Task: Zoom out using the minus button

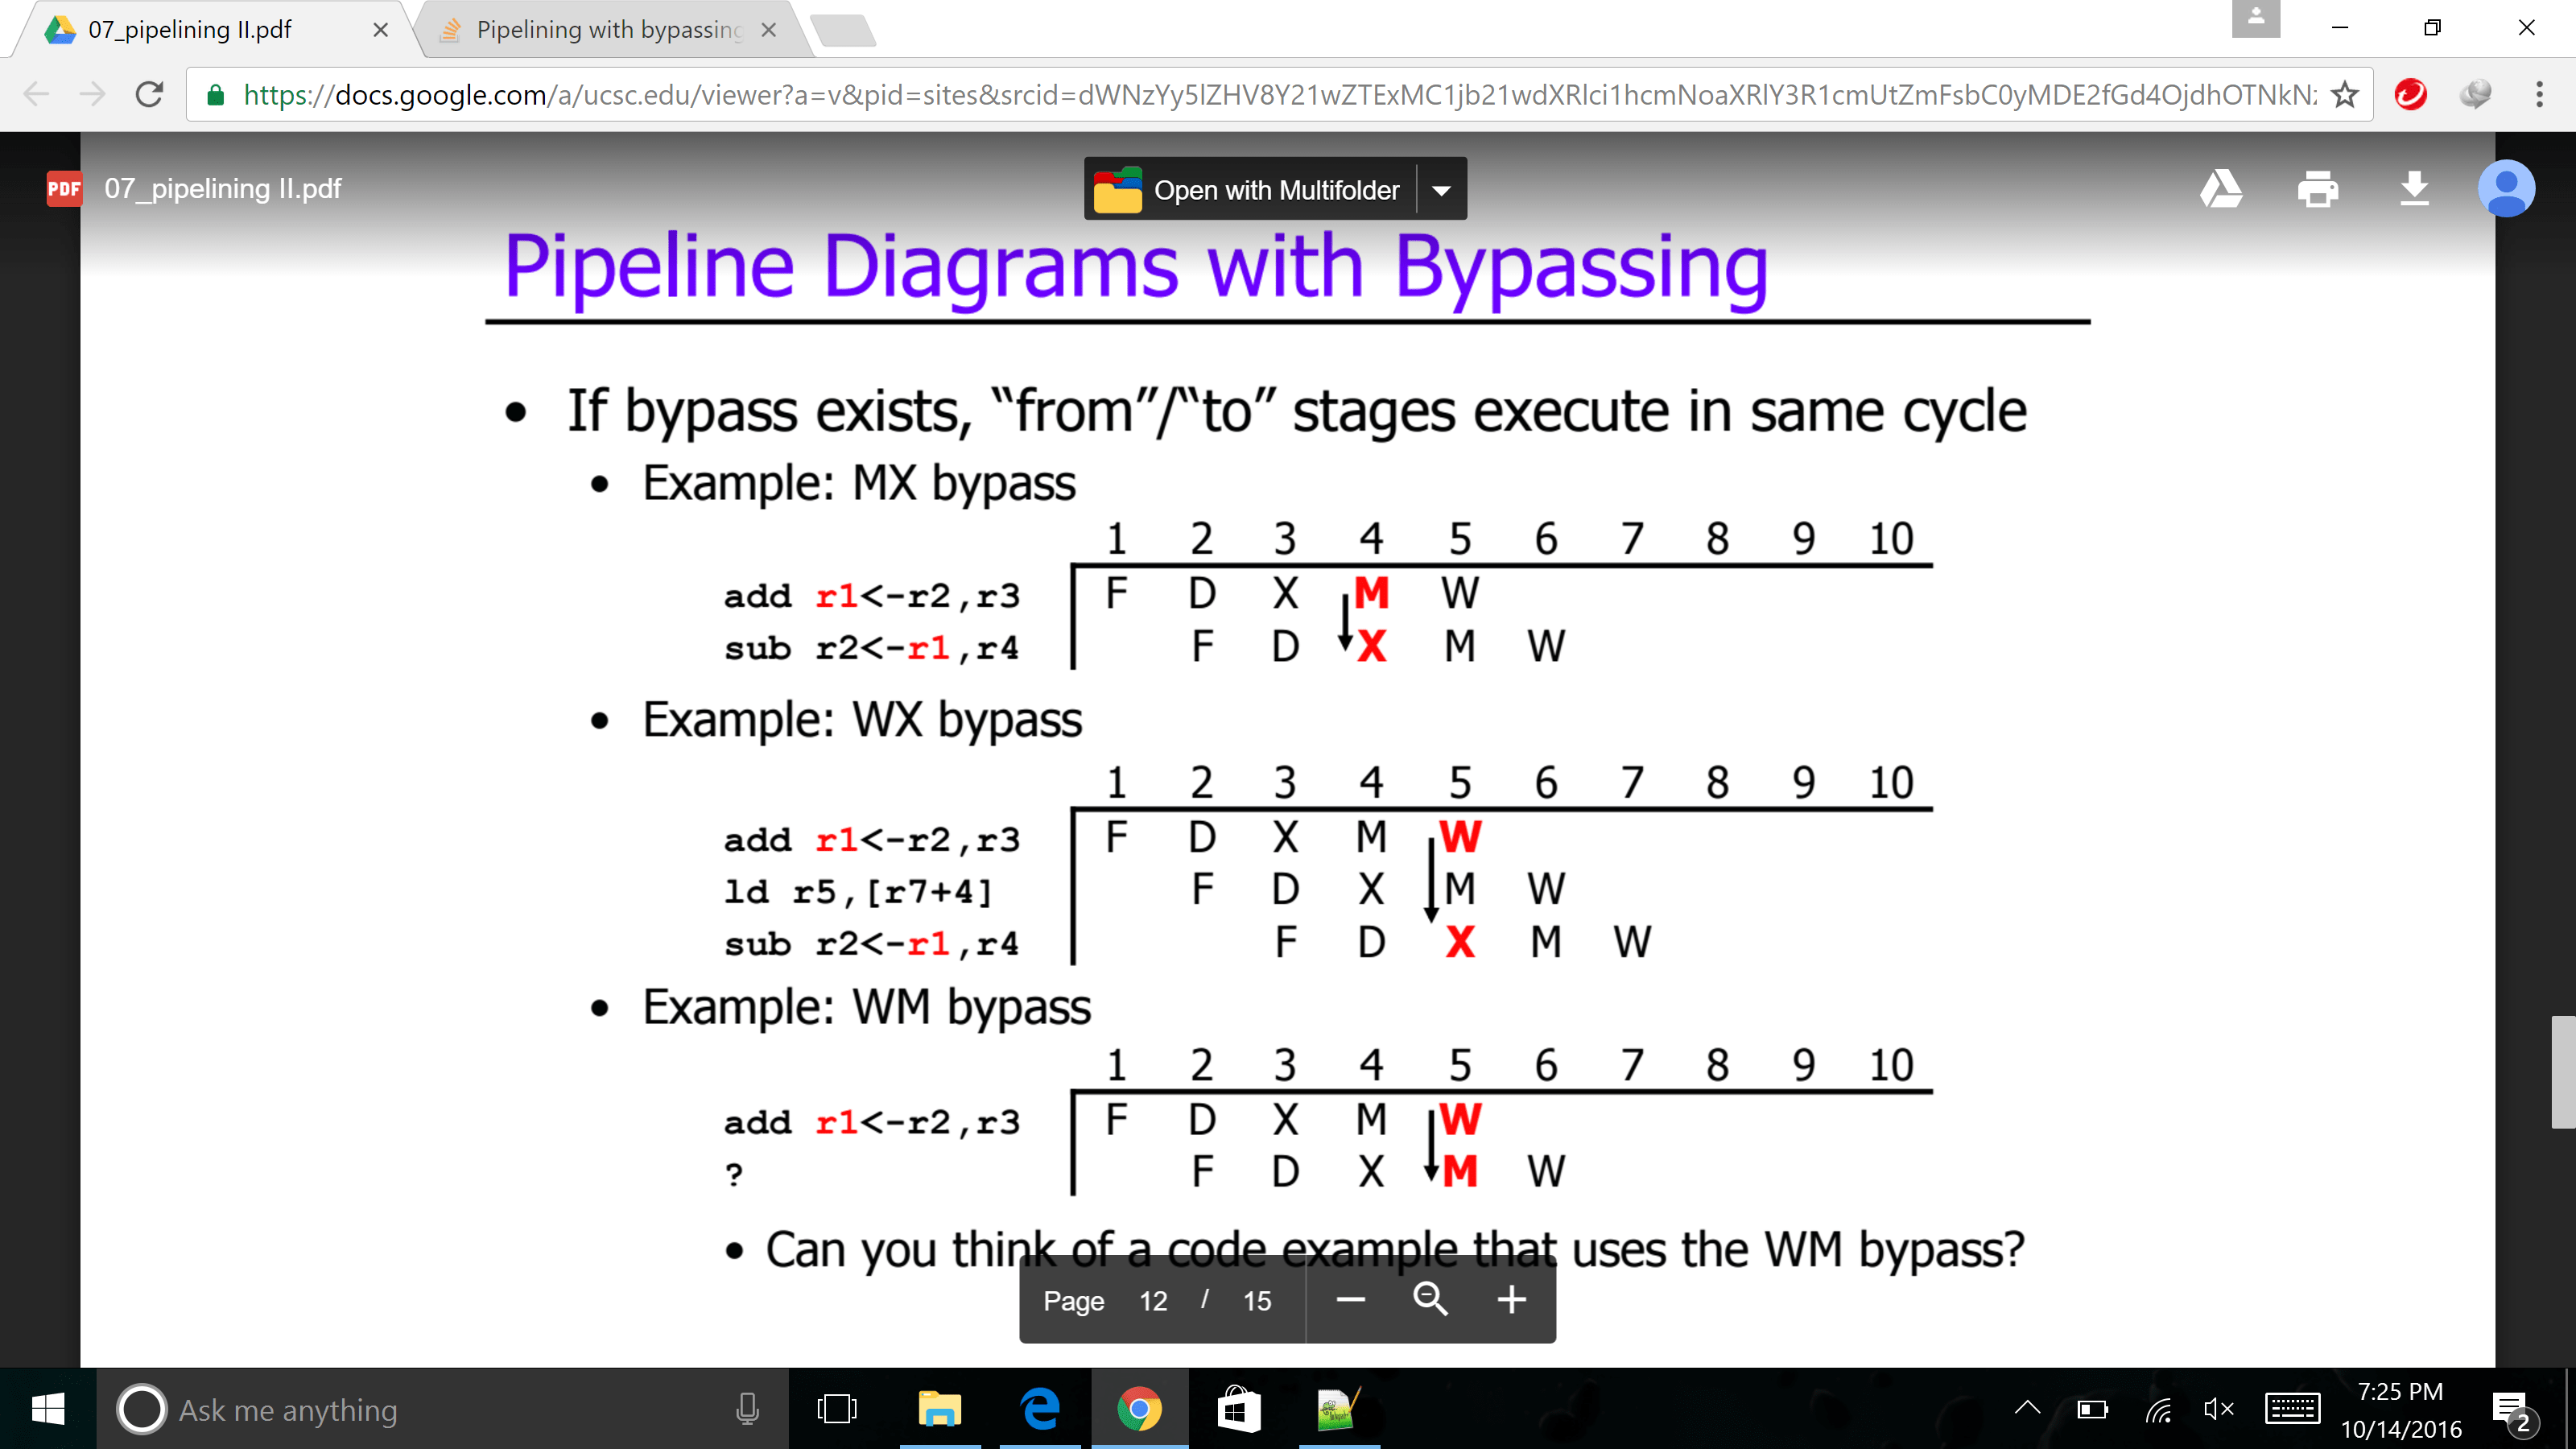Action: pos(1350,1300)
